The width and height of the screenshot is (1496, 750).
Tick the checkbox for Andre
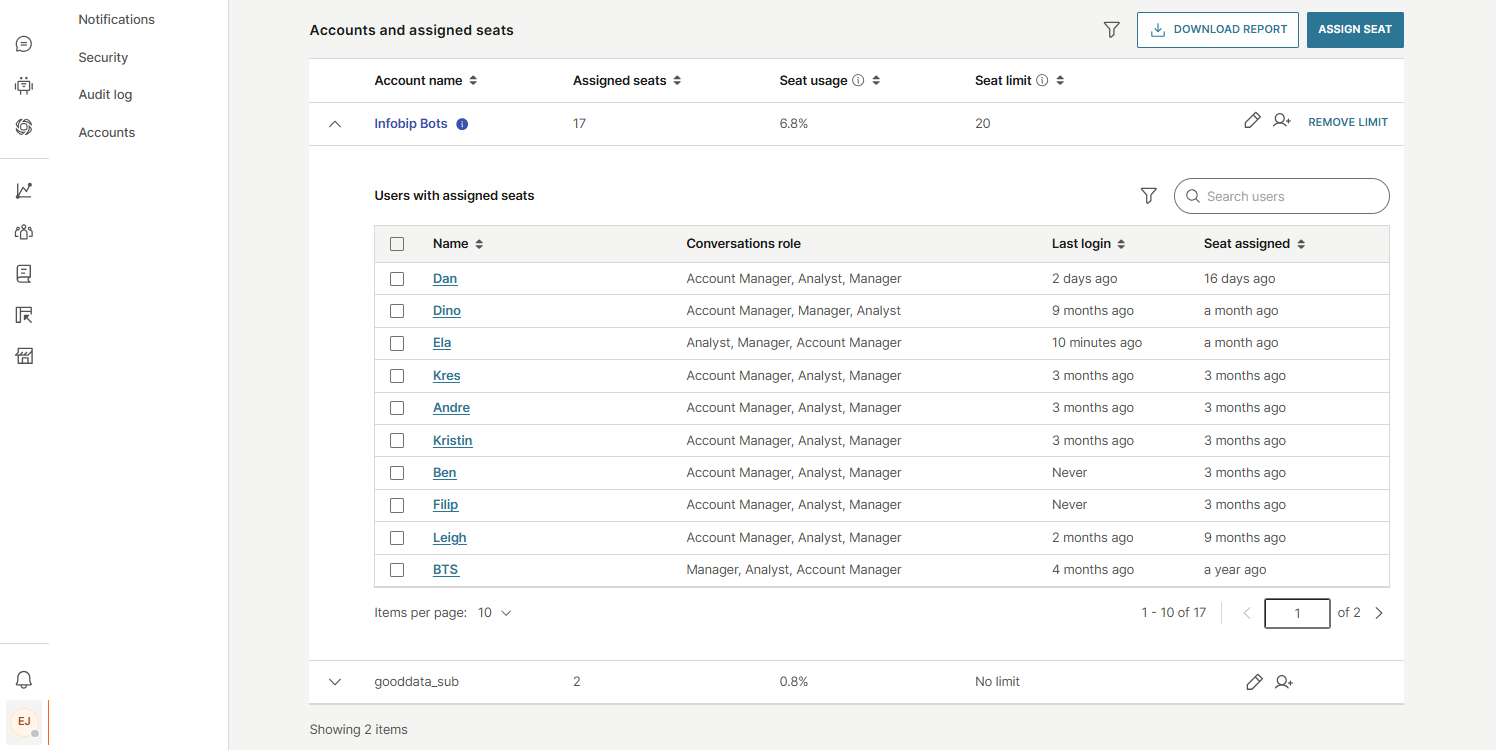point(397,408)
